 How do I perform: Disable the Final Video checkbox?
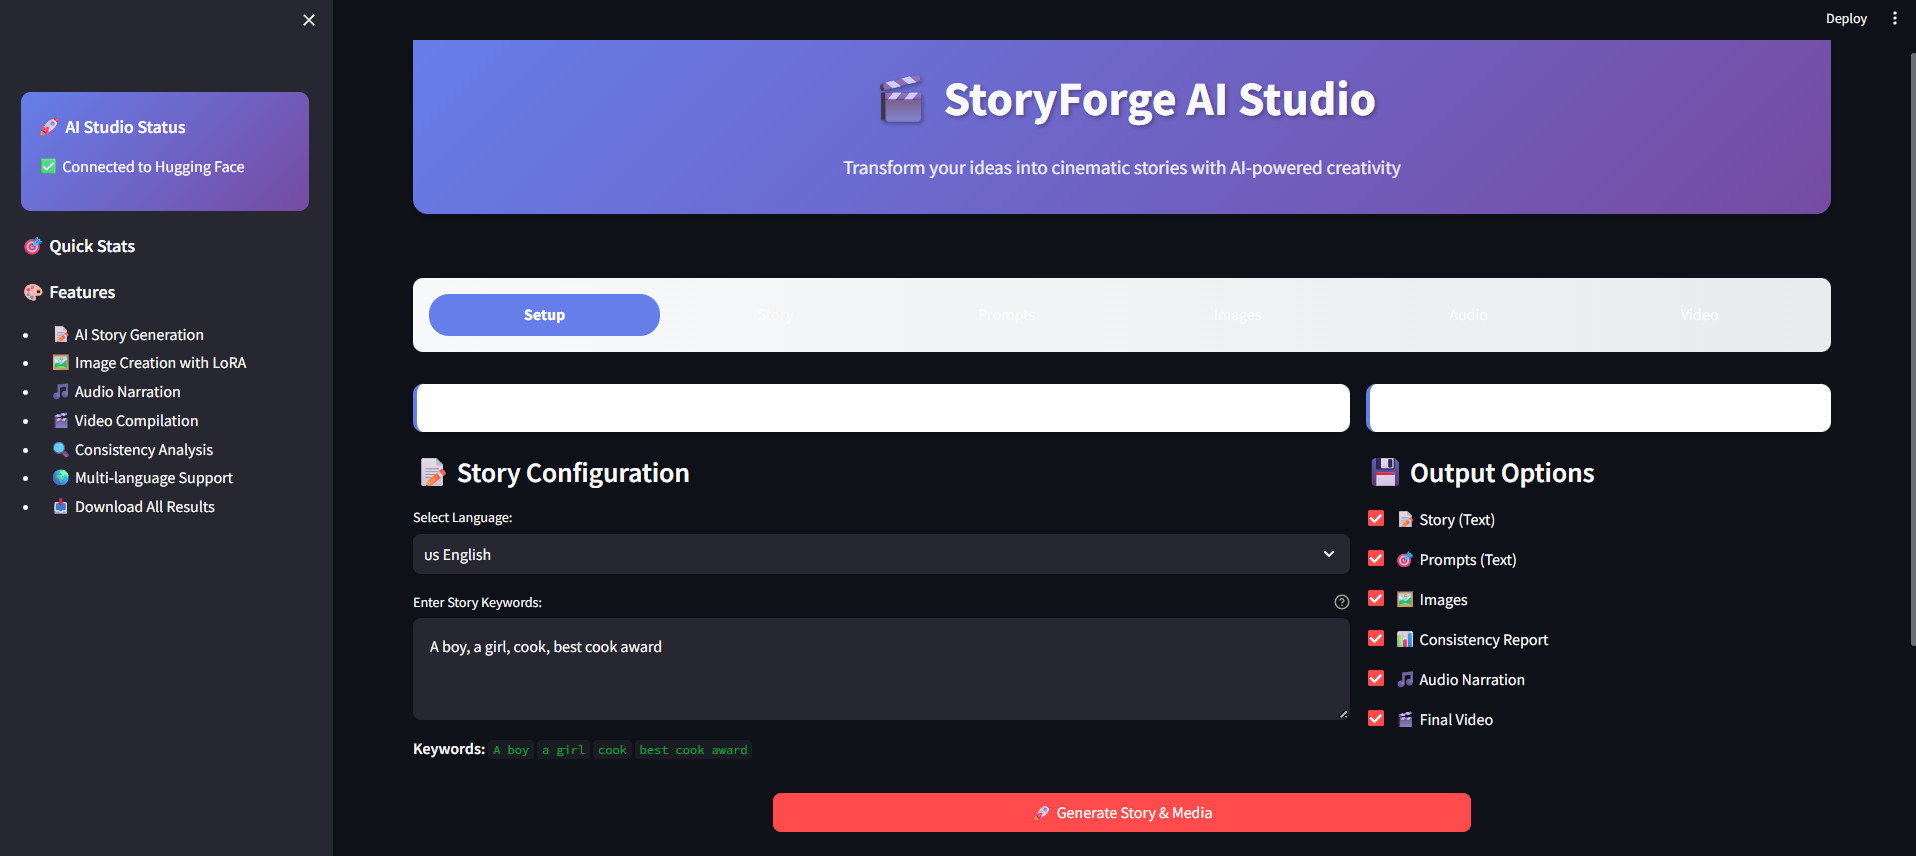tap(1376, 718)
